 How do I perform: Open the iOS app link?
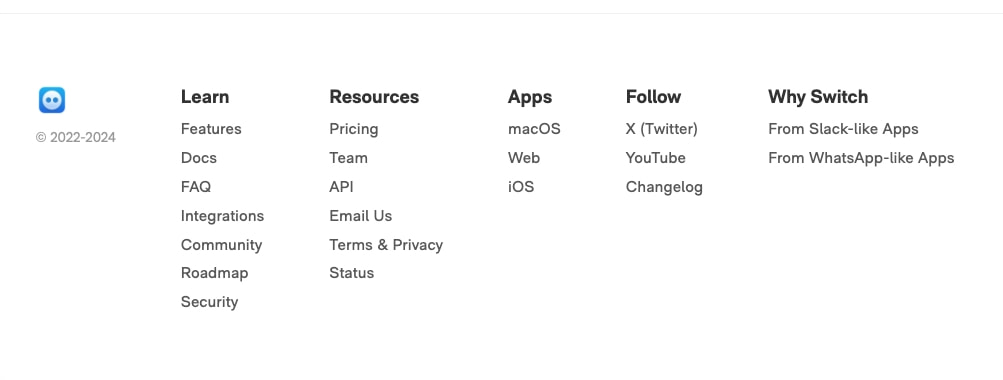pyautogui.click(x=521, y=187)
